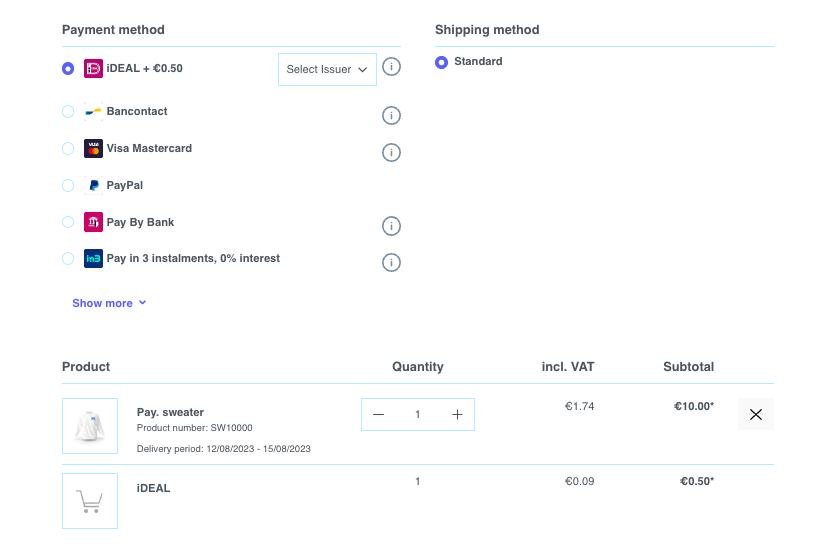Click the iDEAL line item name
839x554 pixels.
tap(154, 488)
